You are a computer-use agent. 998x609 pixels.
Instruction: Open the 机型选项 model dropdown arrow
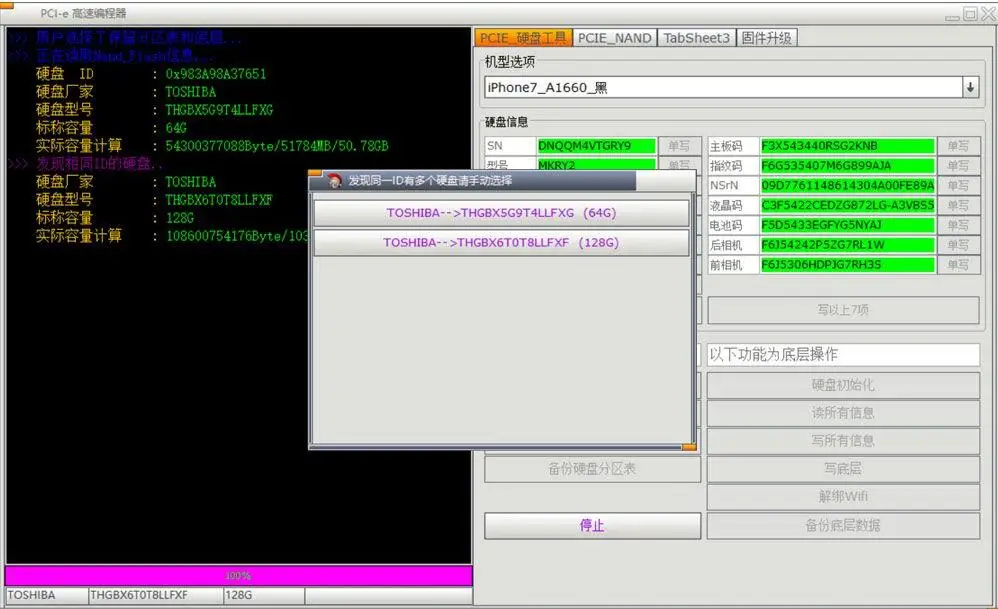point(969,87)
